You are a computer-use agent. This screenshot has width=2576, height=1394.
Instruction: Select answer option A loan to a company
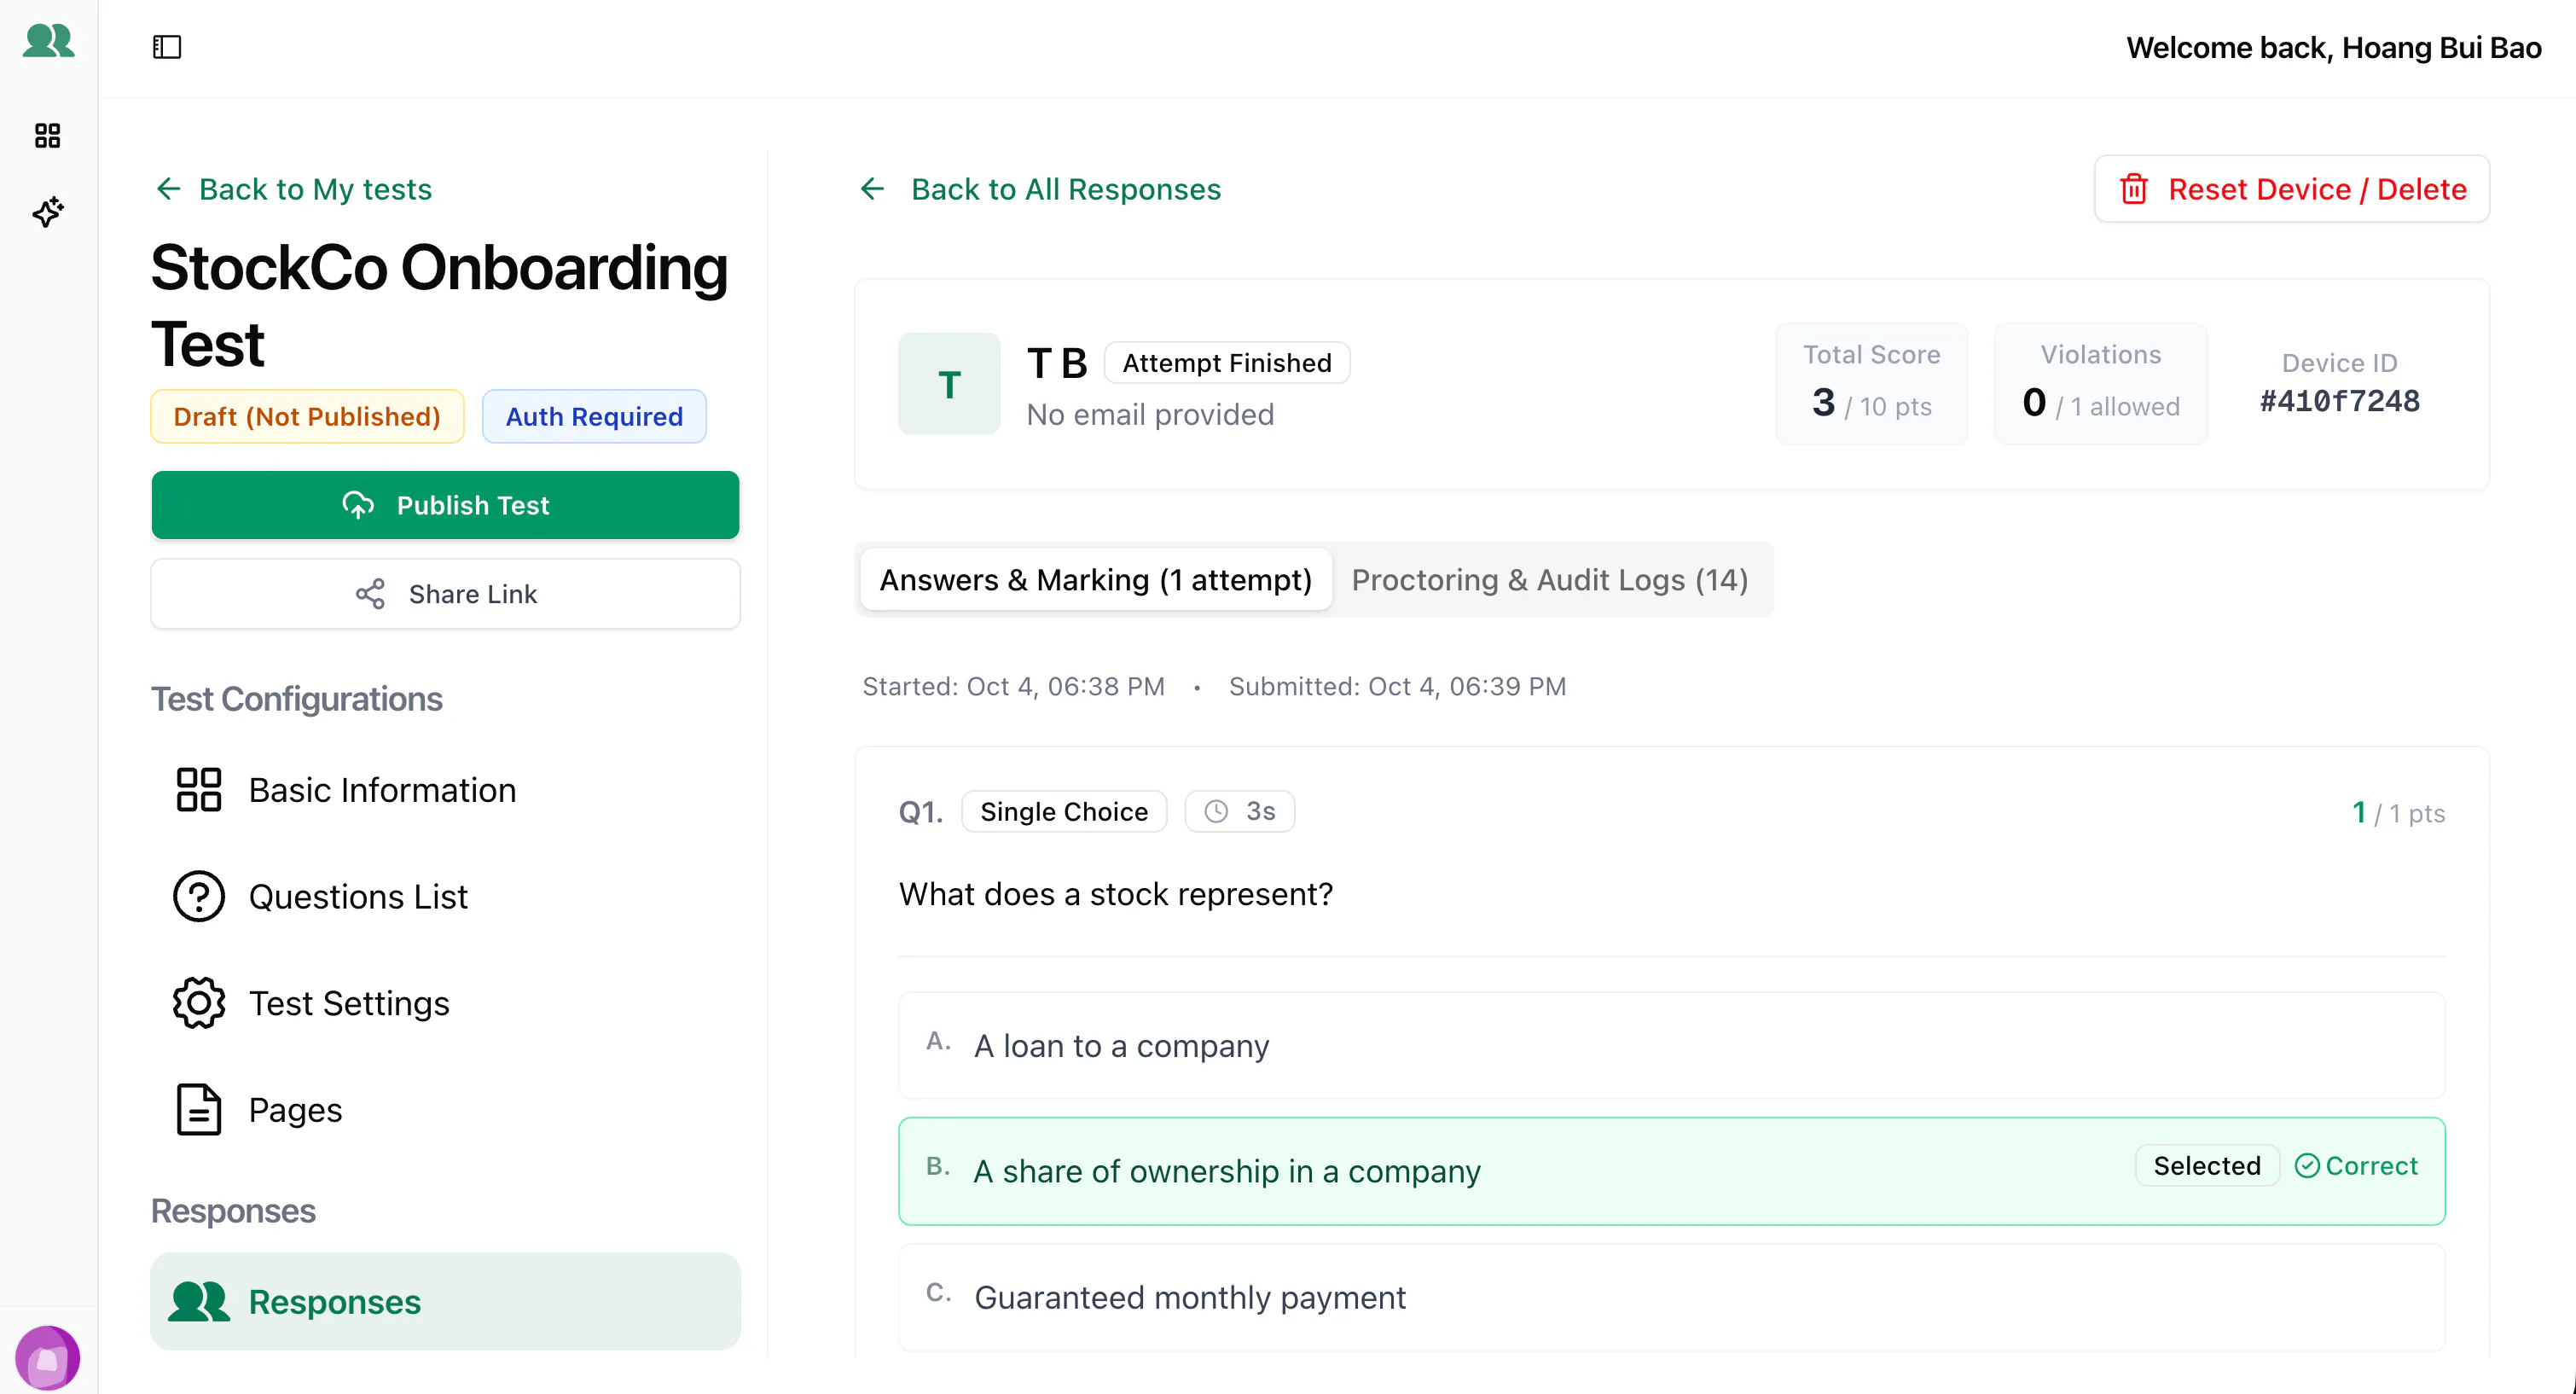click(x=1672, y=1046)
